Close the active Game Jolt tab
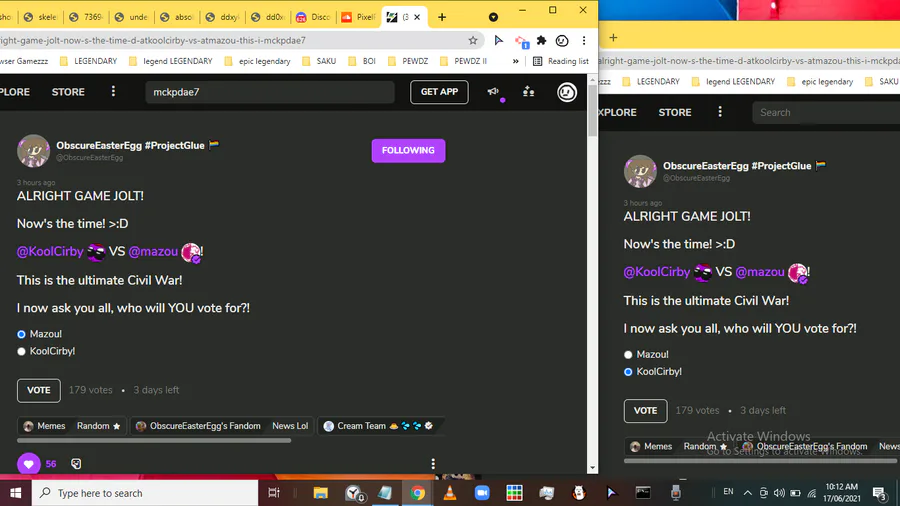 coord(417,17)
